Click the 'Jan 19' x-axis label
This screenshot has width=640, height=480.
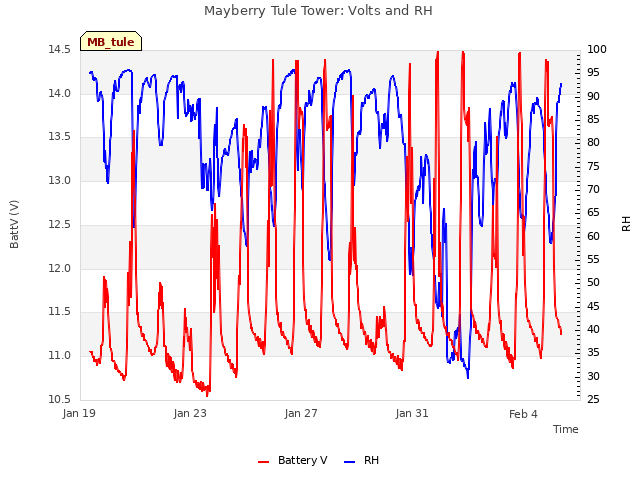coord(79,413)
